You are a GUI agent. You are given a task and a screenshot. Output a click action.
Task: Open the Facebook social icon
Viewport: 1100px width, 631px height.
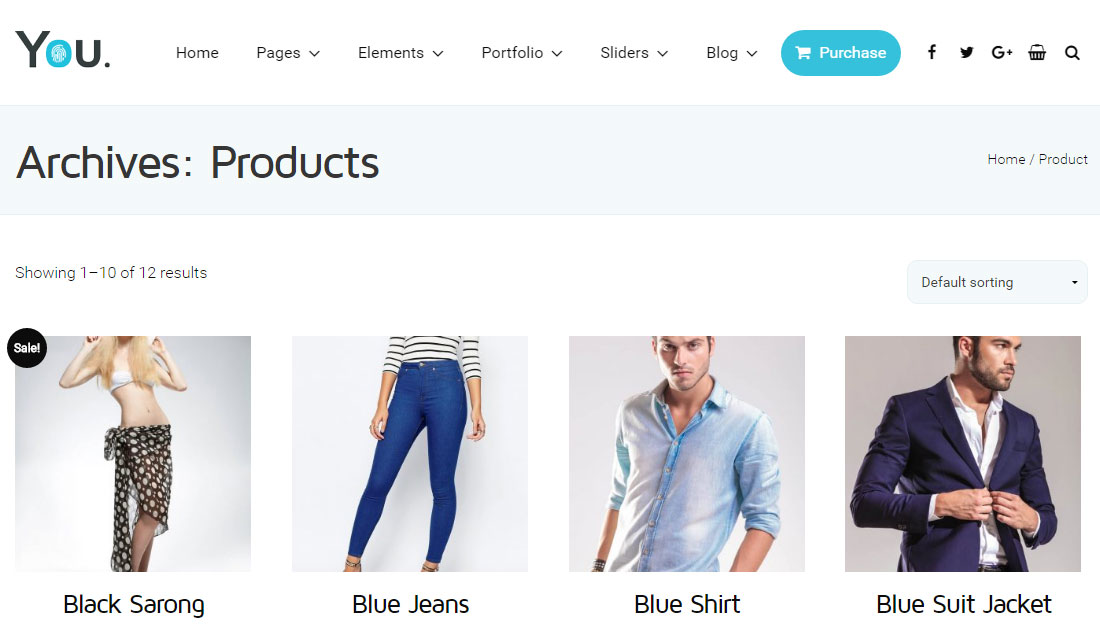pyautogui.click(x=931, y=52)
